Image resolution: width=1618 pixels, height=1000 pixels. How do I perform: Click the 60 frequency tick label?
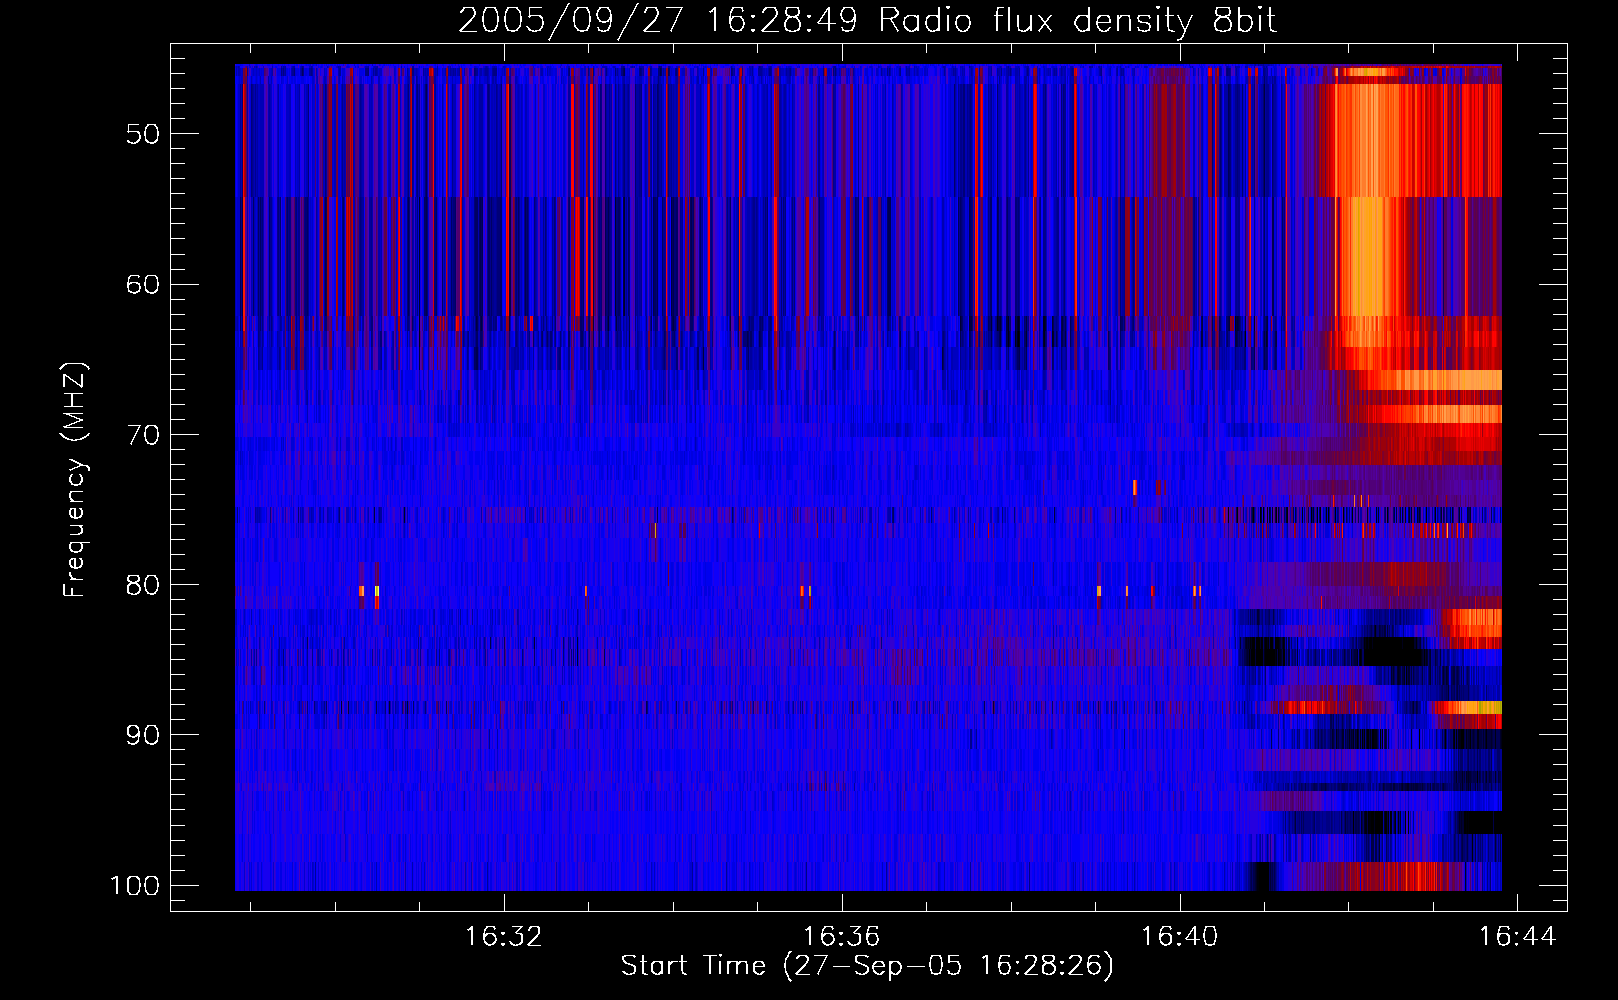point(143,284)
